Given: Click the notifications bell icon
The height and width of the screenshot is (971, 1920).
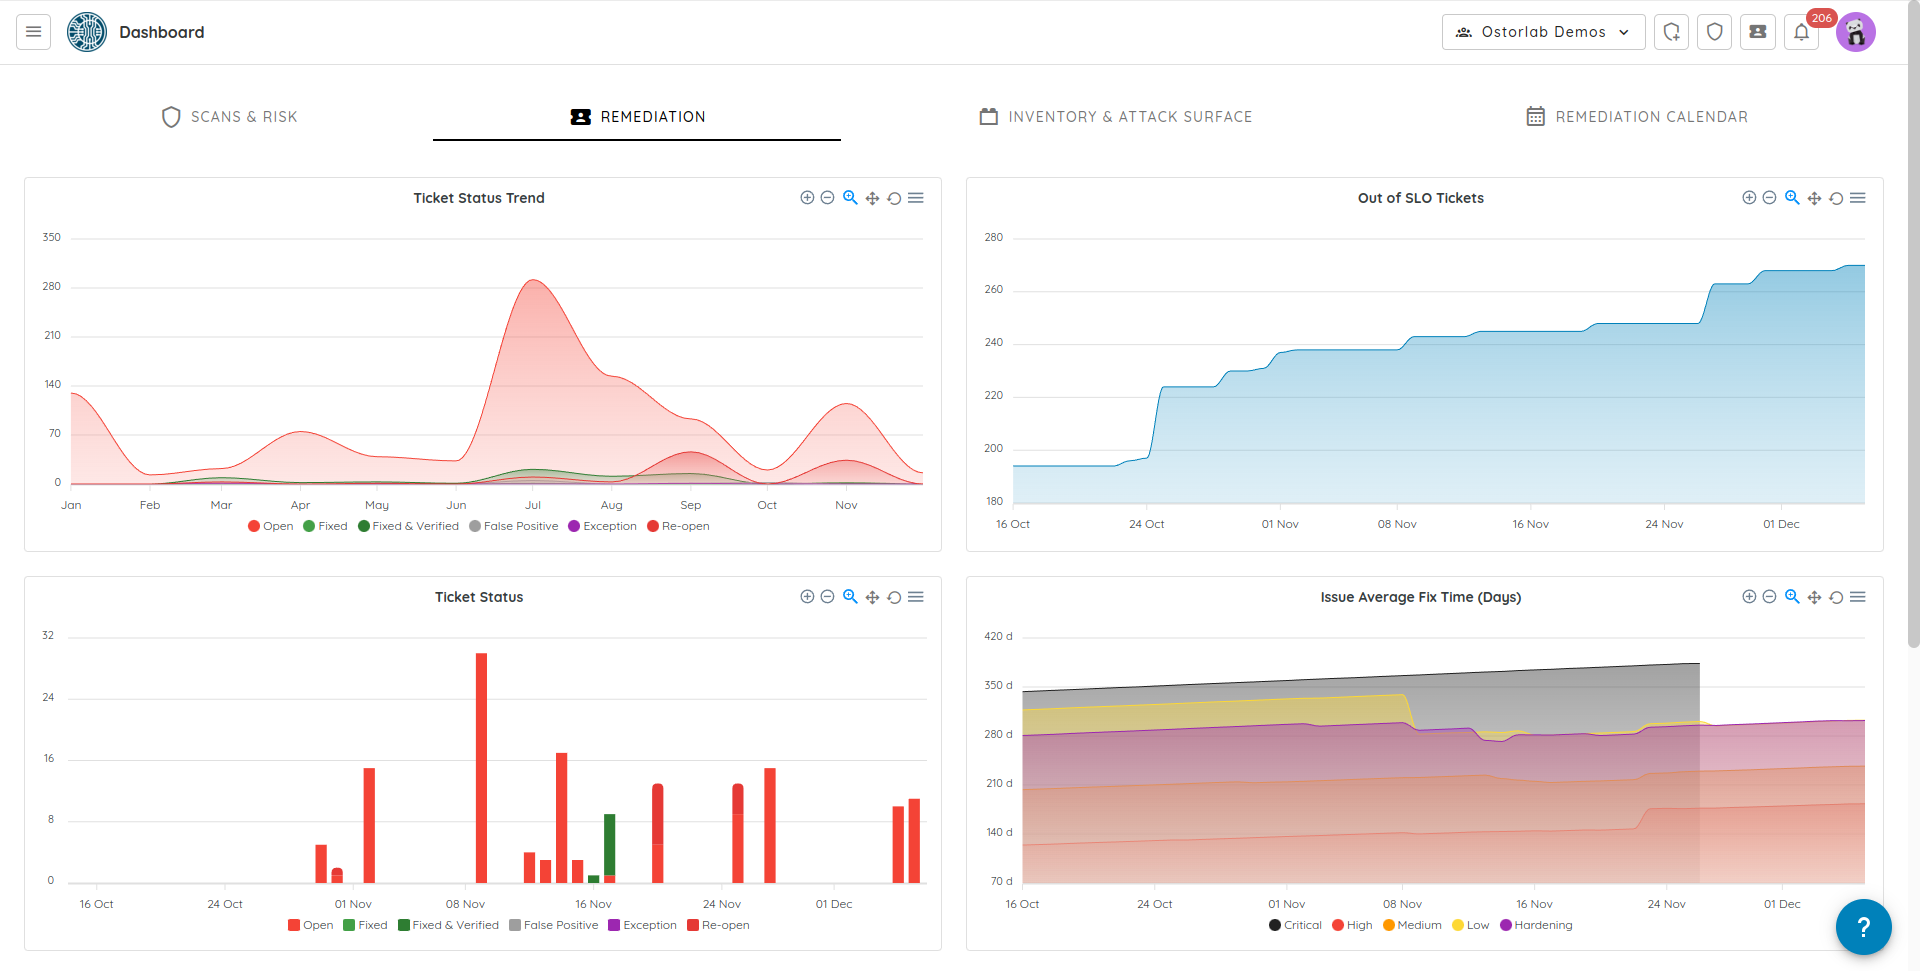Looking at the screenshot, I should pos(1801,32).
